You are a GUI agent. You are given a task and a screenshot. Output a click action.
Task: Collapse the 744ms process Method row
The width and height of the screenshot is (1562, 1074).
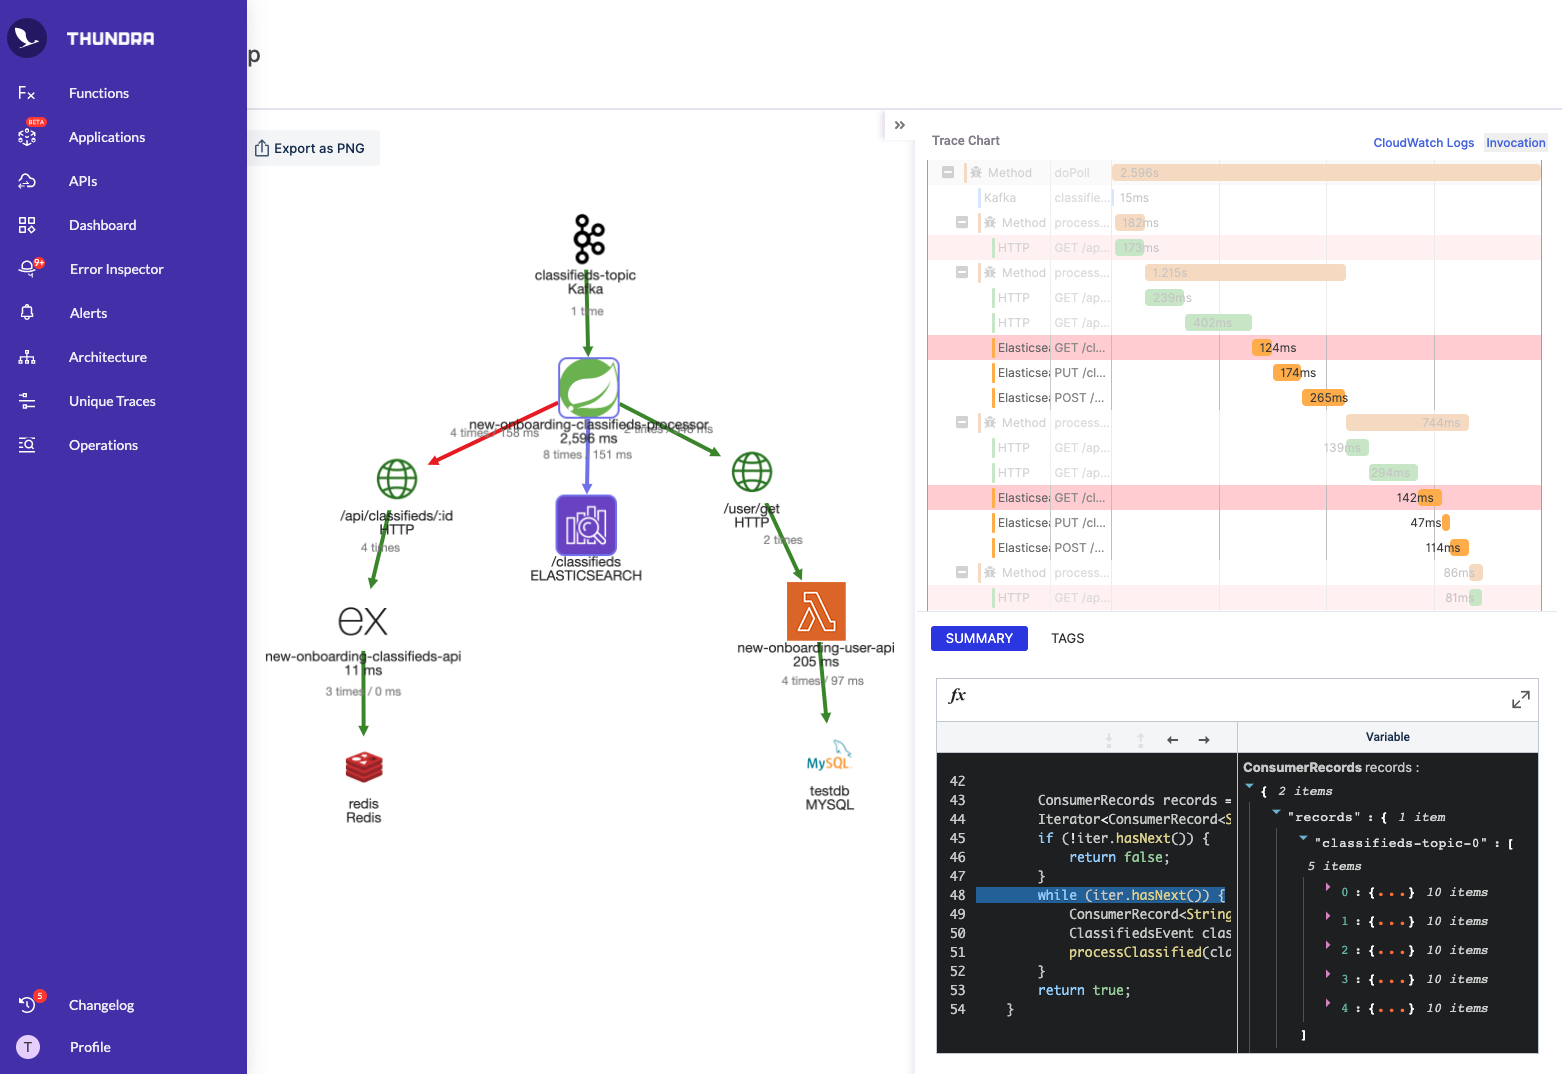[x=962, y=422]
